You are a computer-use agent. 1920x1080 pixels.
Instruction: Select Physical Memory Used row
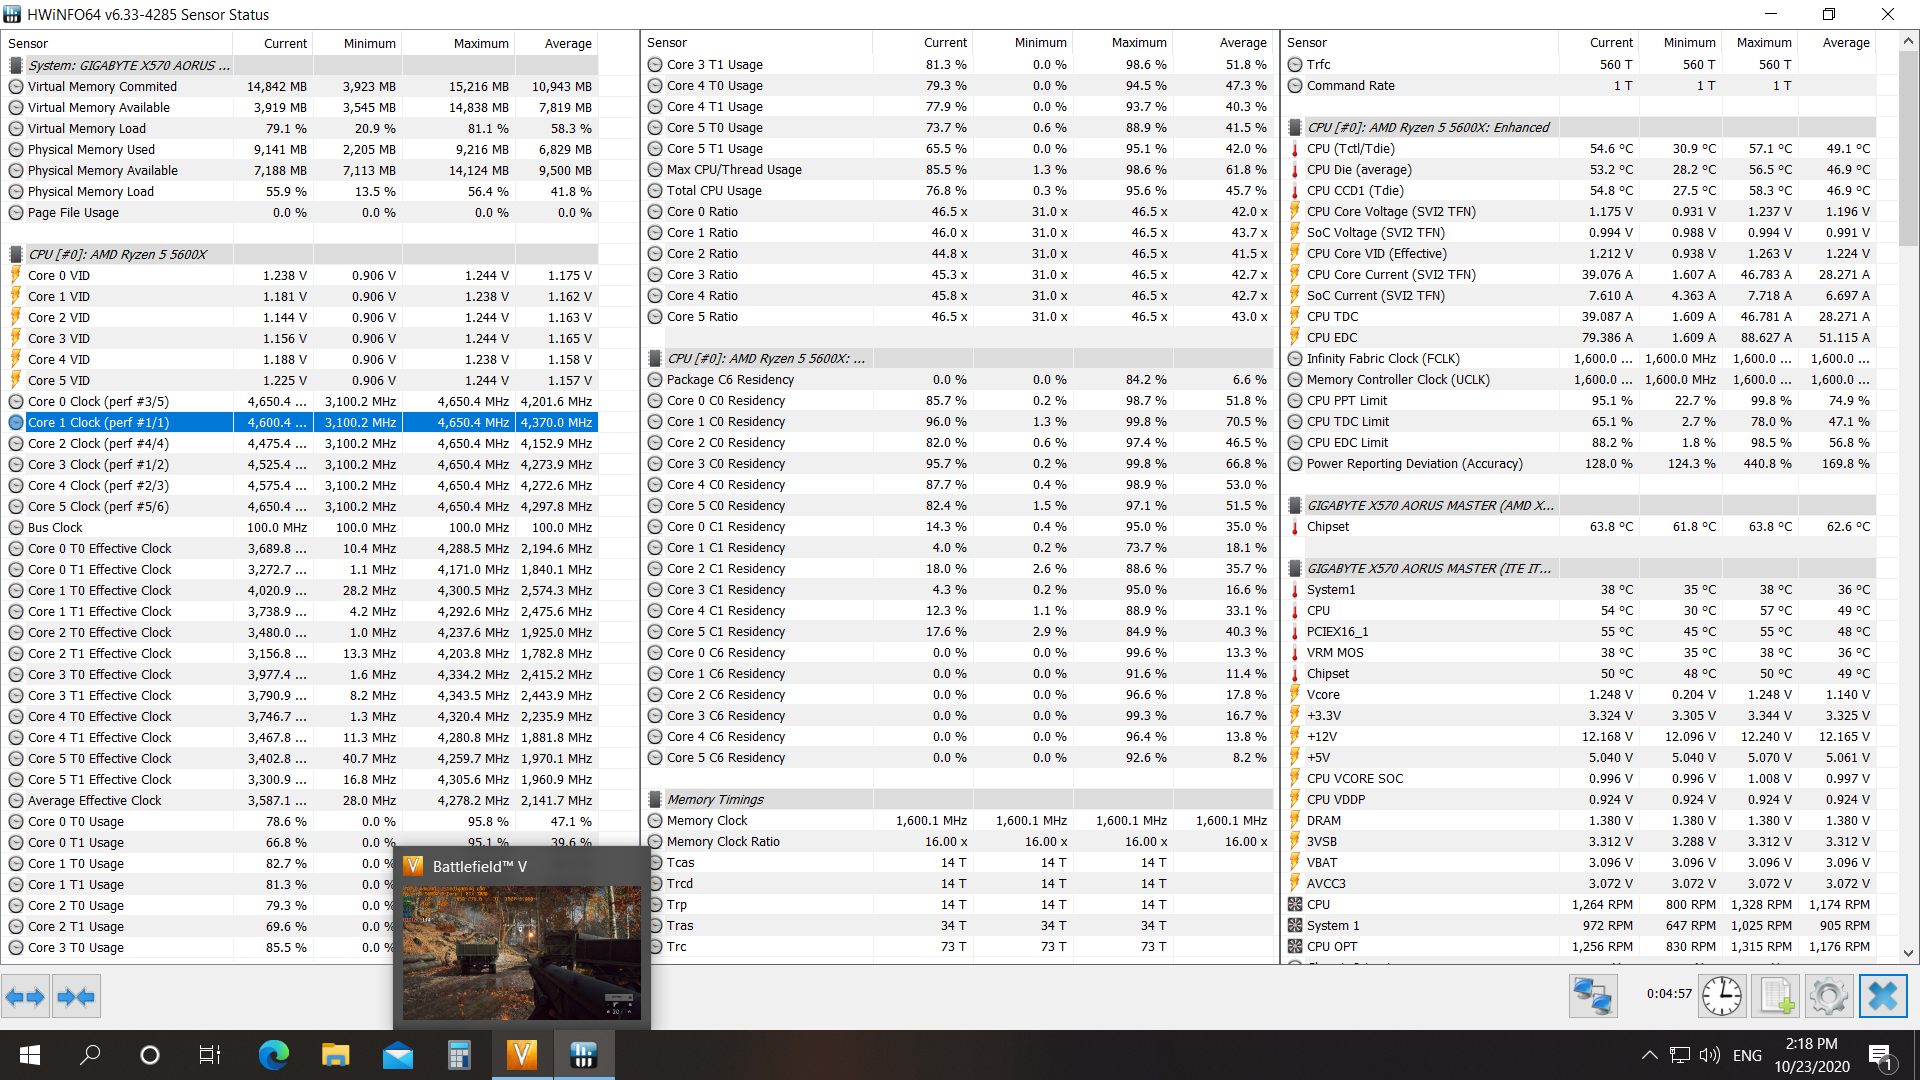(x=300, y=149)
